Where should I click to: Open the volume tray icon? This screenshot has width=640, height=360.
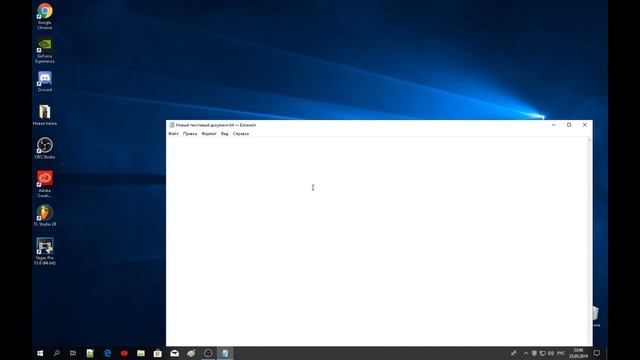551,353
